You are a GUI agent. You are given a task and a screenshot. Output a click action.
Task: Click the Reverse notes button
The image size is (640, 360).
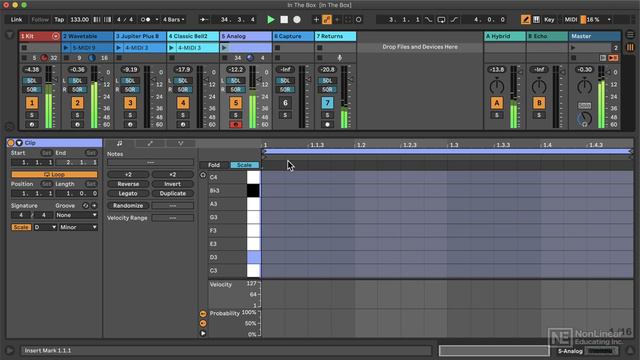coord(128,184)
